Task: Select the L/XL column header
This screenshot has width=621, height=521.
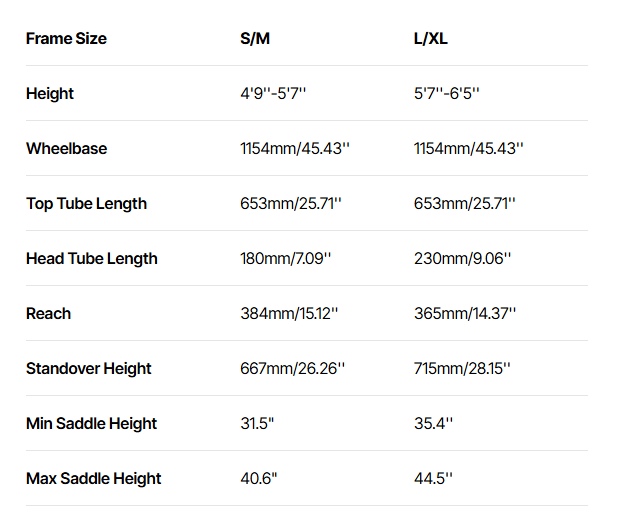Action: [430, 39]
